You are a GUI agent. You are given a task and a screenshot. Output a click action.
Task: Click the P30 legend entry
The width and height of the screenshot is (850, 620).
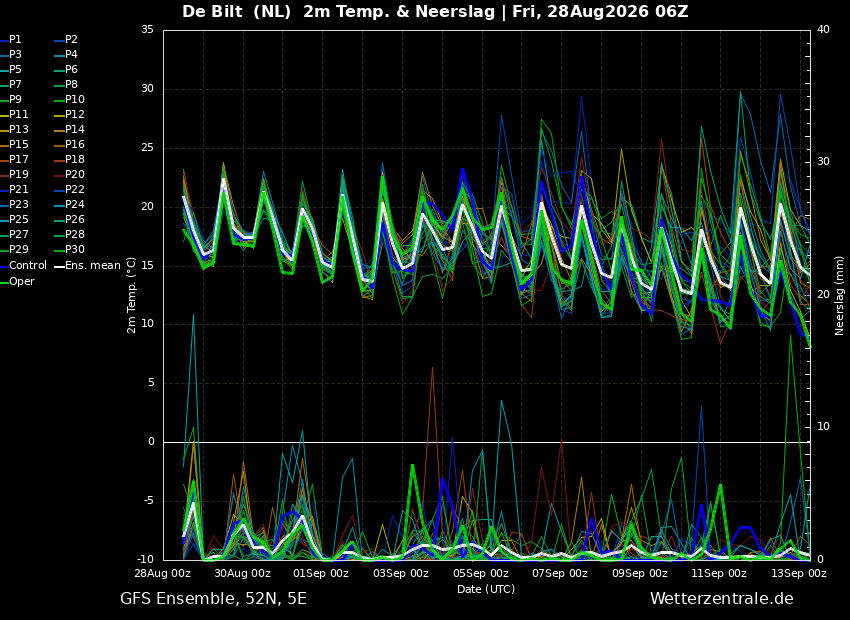click(70, 249)
